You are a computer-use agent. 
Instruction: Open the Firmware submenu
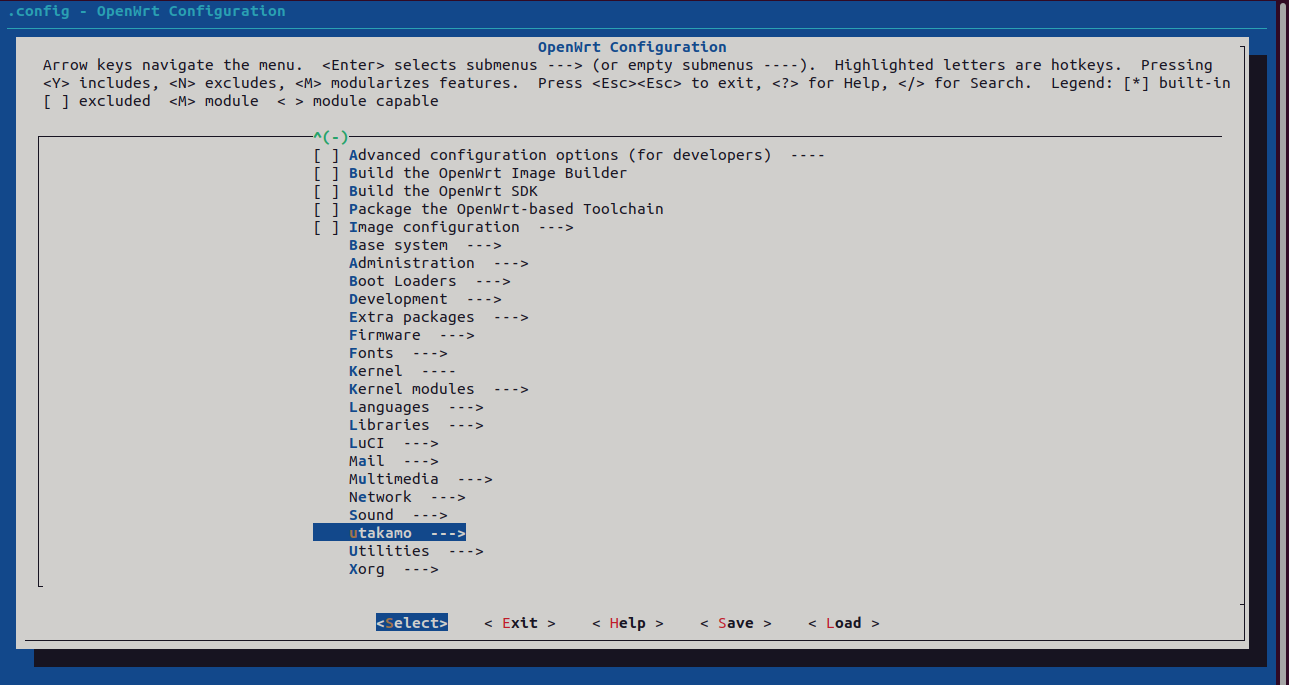pos(411,335)
